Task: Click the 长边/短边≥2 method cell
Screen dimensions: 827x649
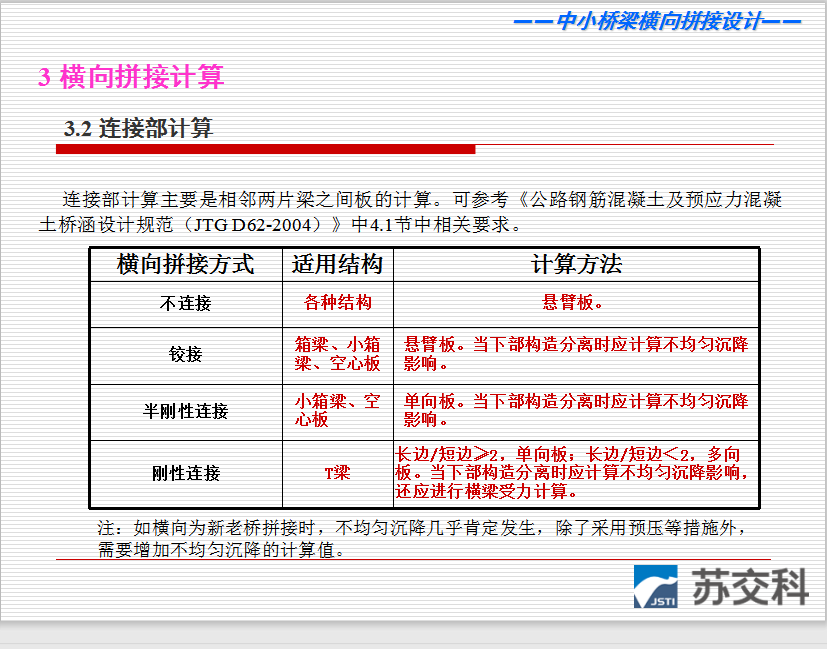Action: point(576,474)
